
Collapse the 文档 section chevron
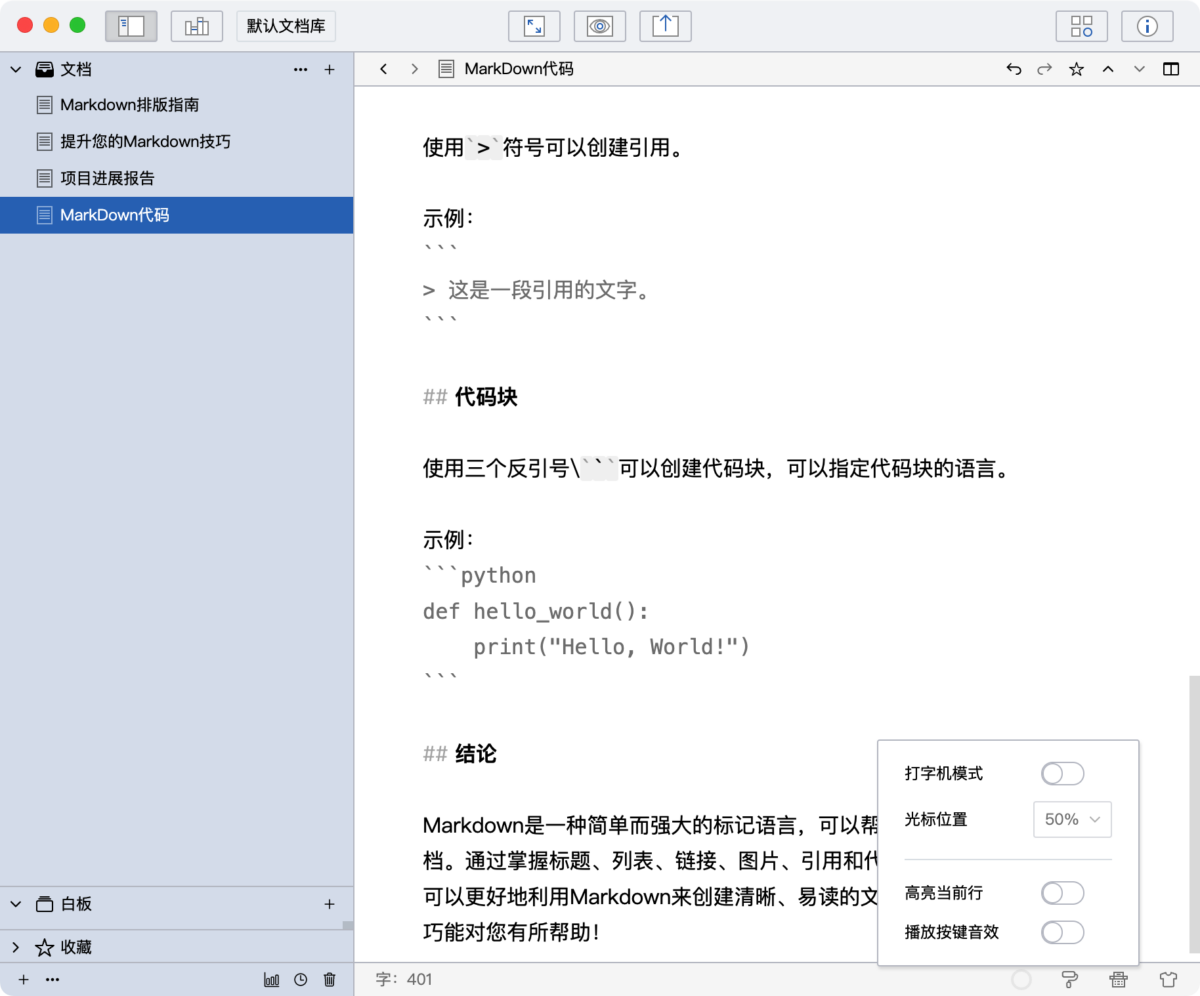(x=16, y=70)
